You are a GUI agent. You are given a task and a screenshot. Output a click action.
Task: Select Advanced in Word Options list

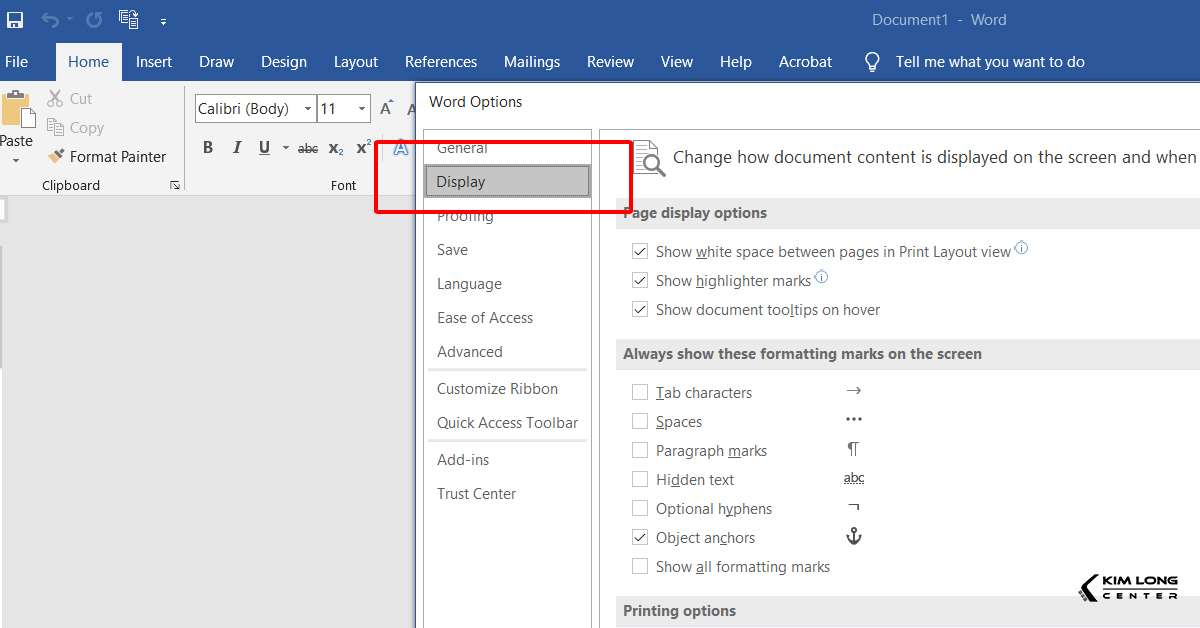click(x=469, y=352)
